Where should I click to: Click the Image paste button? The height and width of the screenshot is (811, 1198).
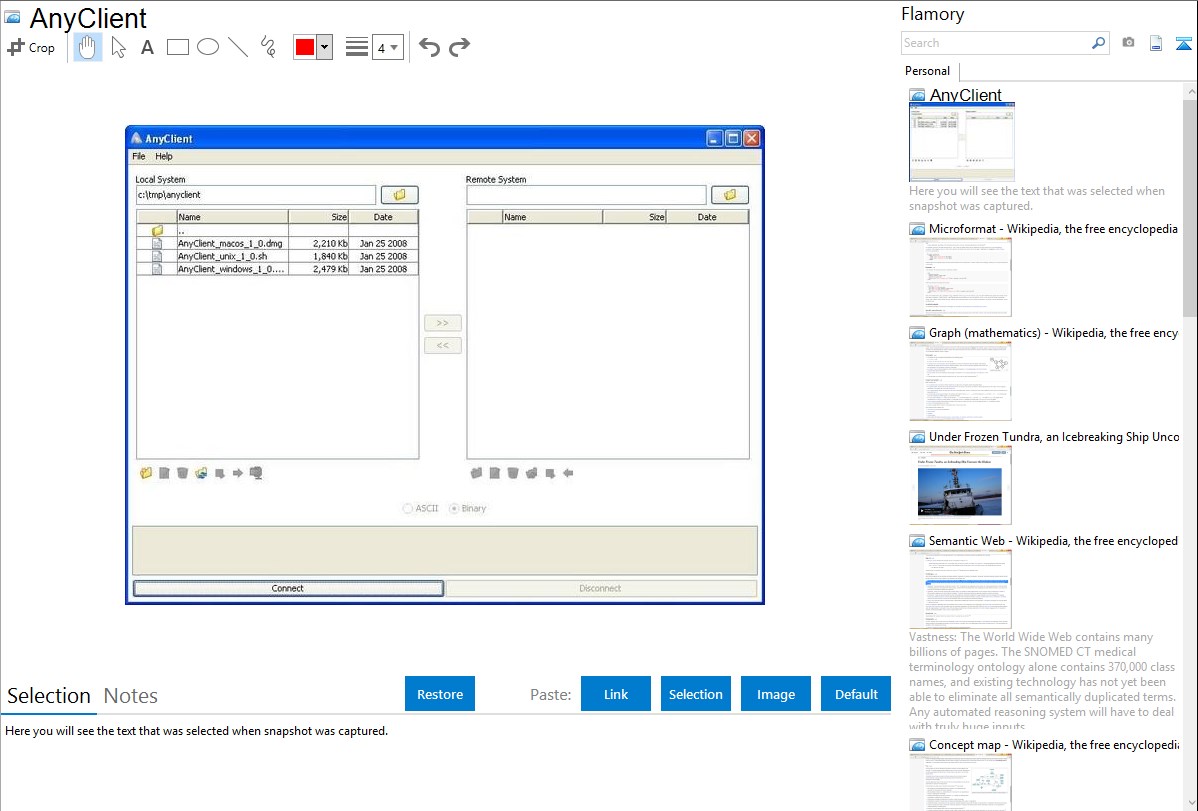tap(775, 693)
